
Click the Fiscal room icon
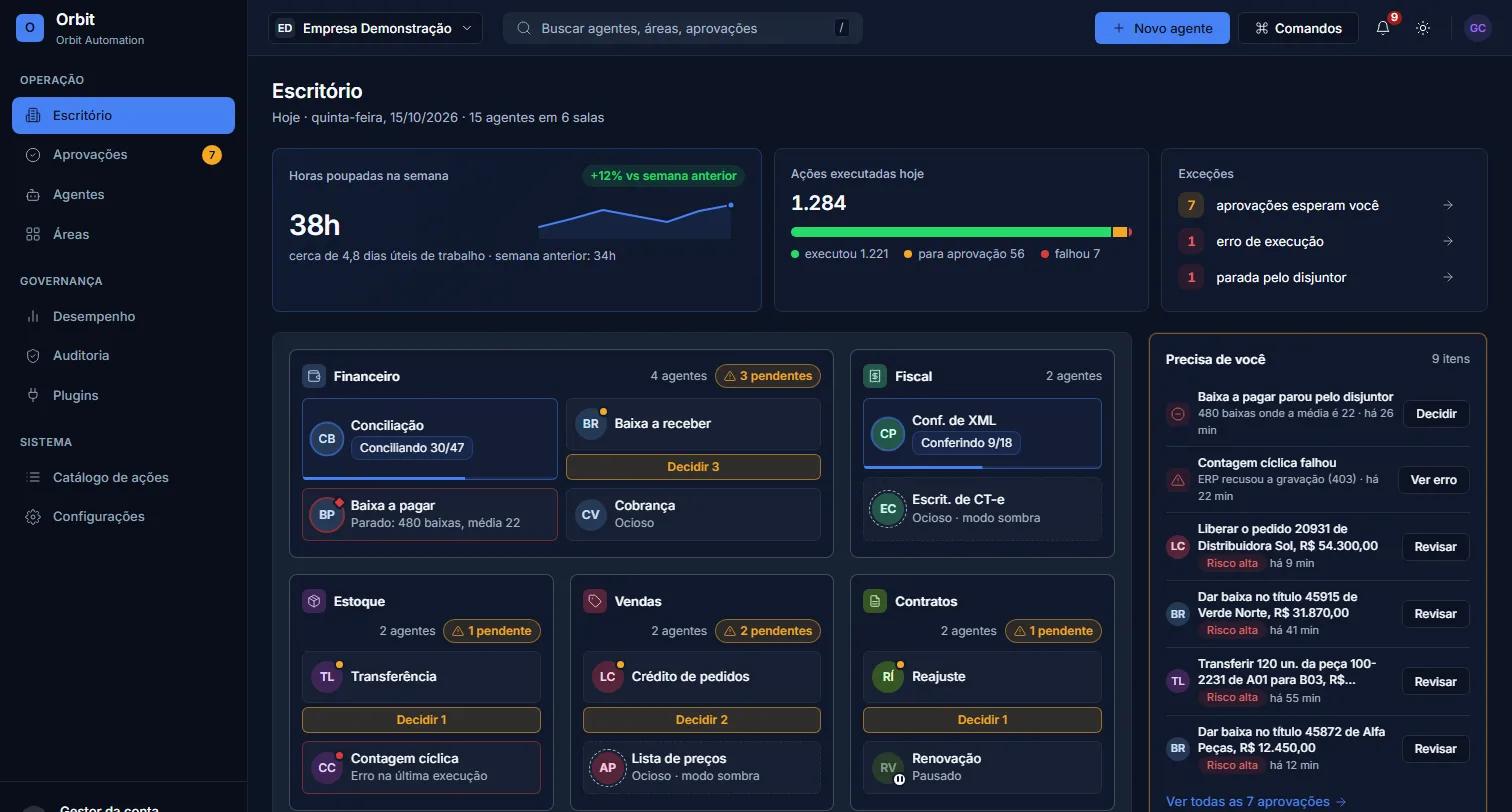[875, 376]
